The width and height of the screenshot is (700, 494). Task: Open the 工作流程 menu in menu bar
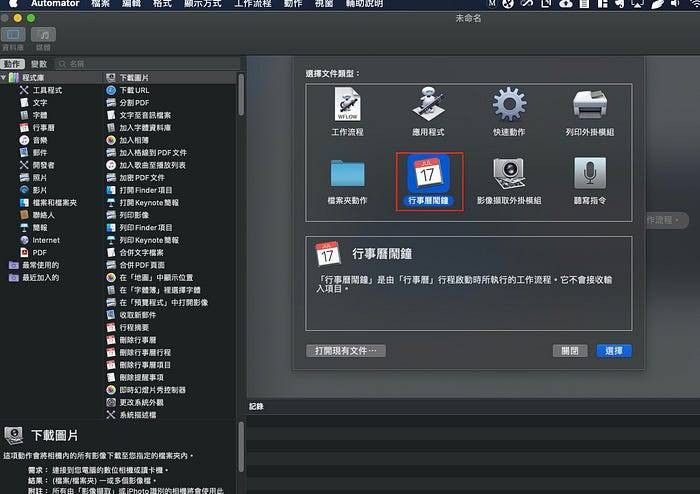[253, 4]
